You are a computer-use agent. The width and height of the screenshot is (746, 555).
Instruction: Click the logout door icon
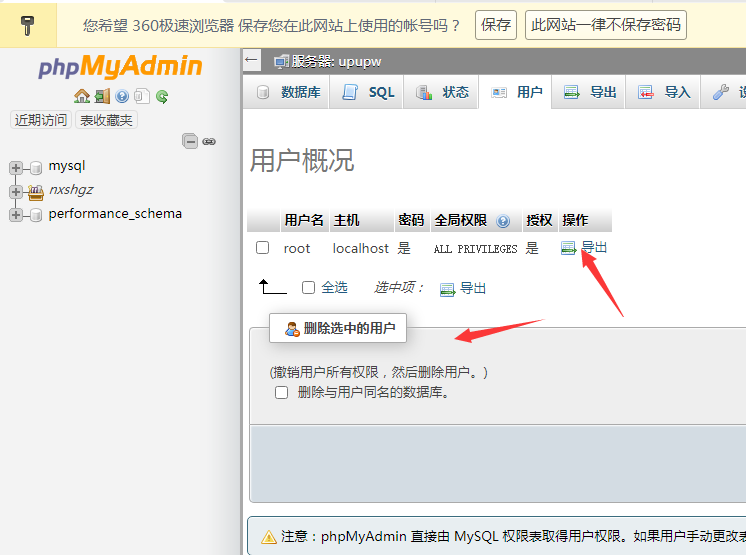pyautogui.click(x=102, y=97)
